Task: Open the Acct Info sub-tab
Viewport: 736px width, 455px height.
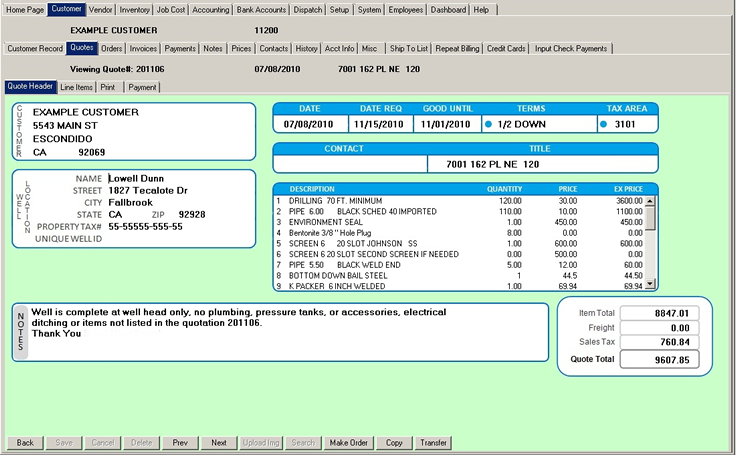Action: 339,48
